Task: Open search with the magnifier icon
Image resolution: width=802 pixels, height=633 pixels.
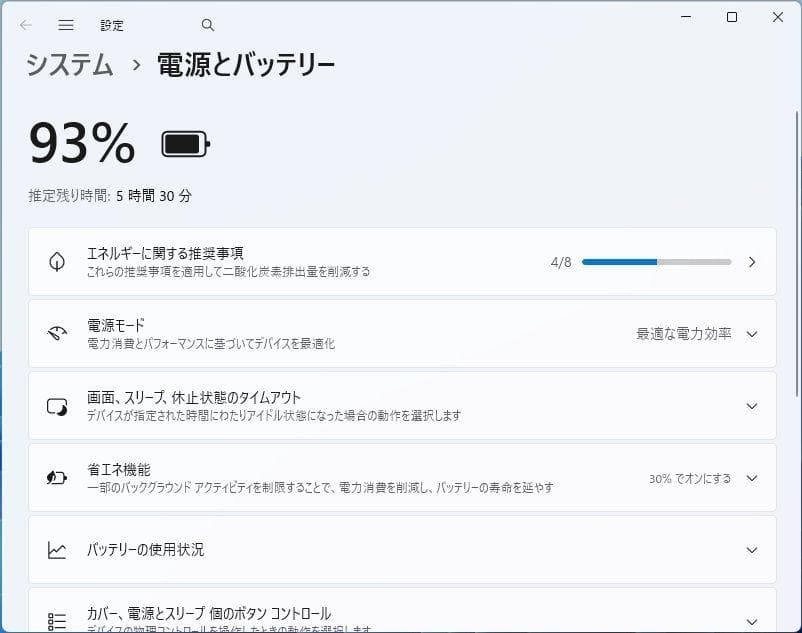Action: click(x=207, y=24)
